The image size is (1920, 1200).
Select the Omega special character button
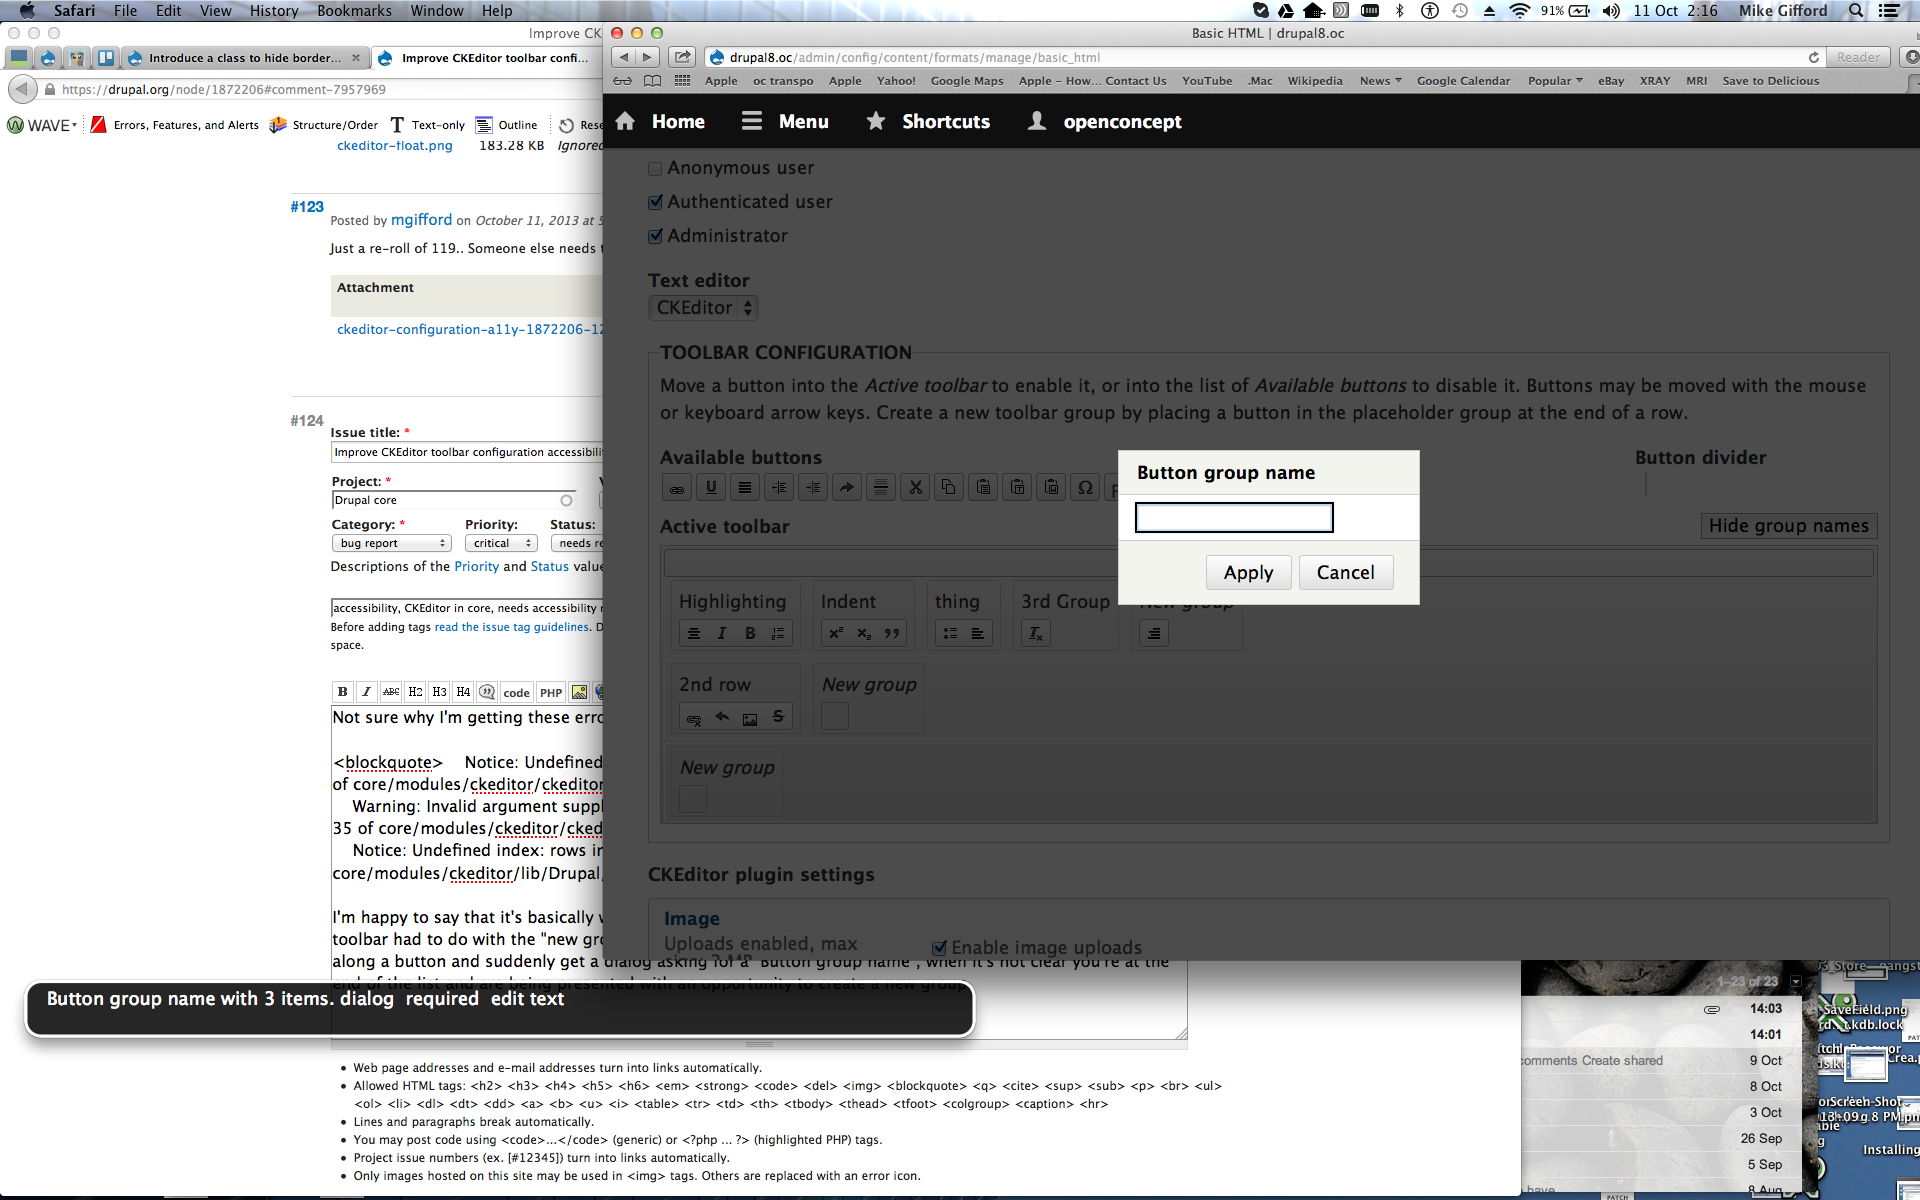(x=1085, y=488)
